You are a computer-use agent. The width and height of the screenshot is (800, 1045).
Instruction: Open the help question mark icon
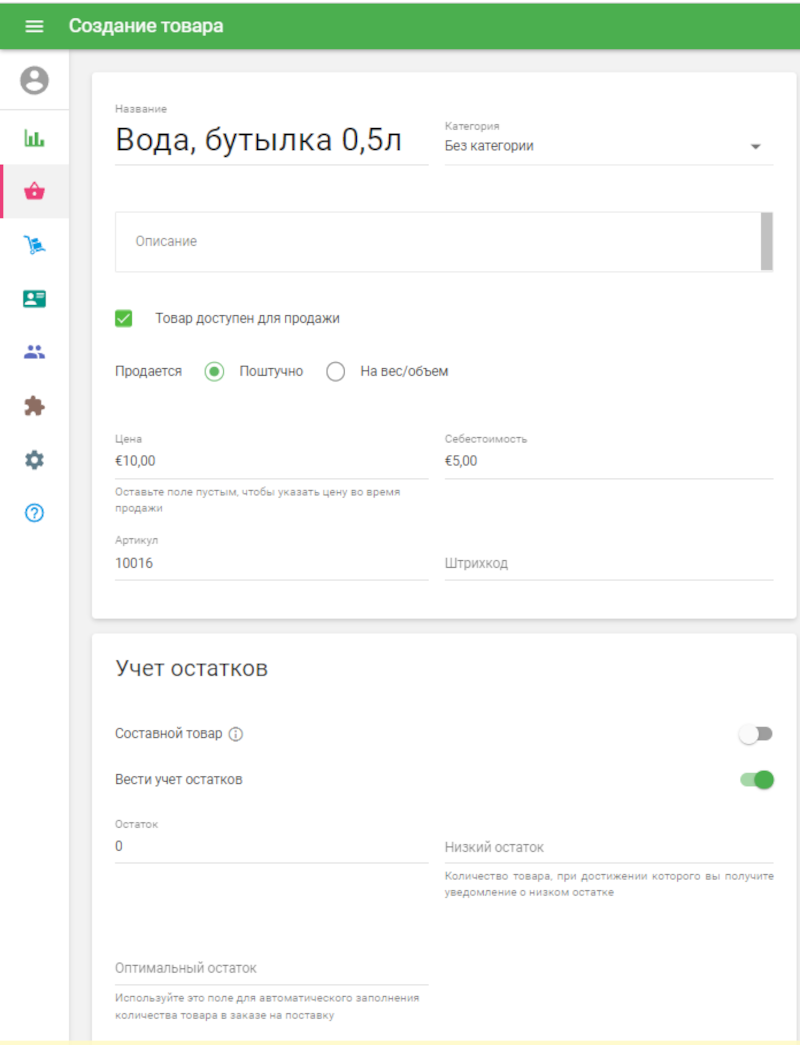click(33, 512)
